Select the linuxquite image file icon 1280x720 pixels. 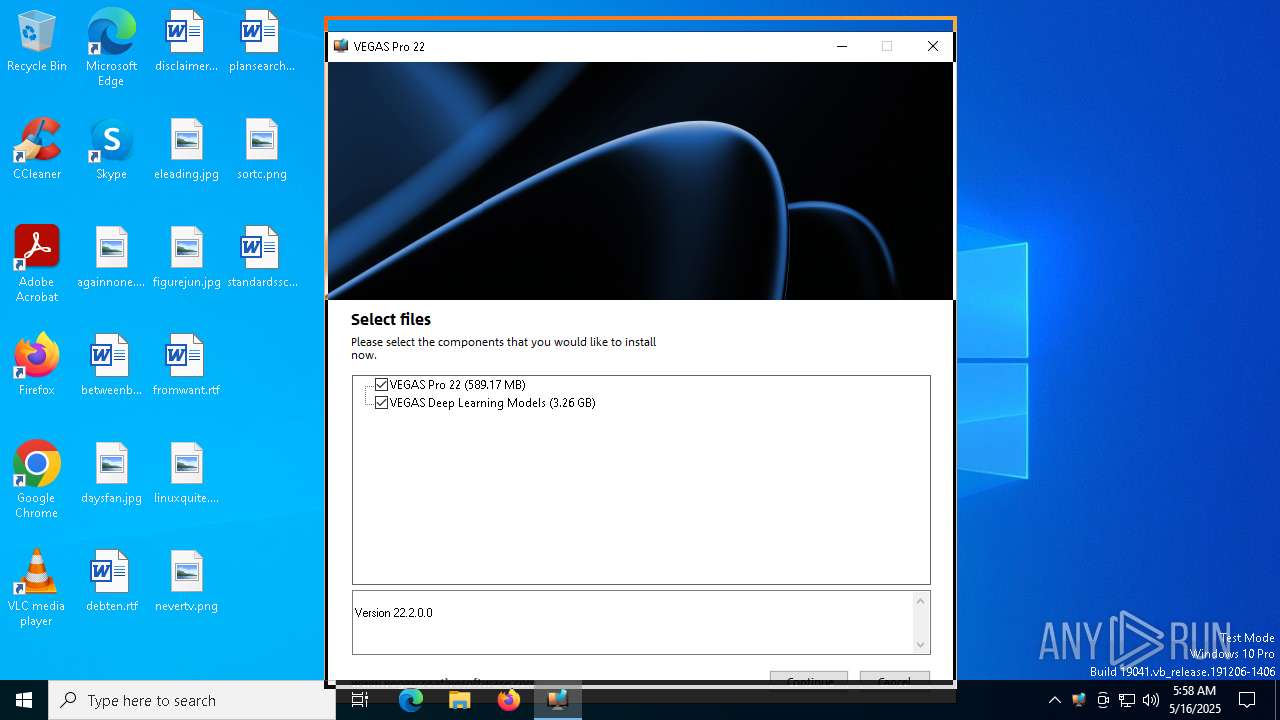186,474
